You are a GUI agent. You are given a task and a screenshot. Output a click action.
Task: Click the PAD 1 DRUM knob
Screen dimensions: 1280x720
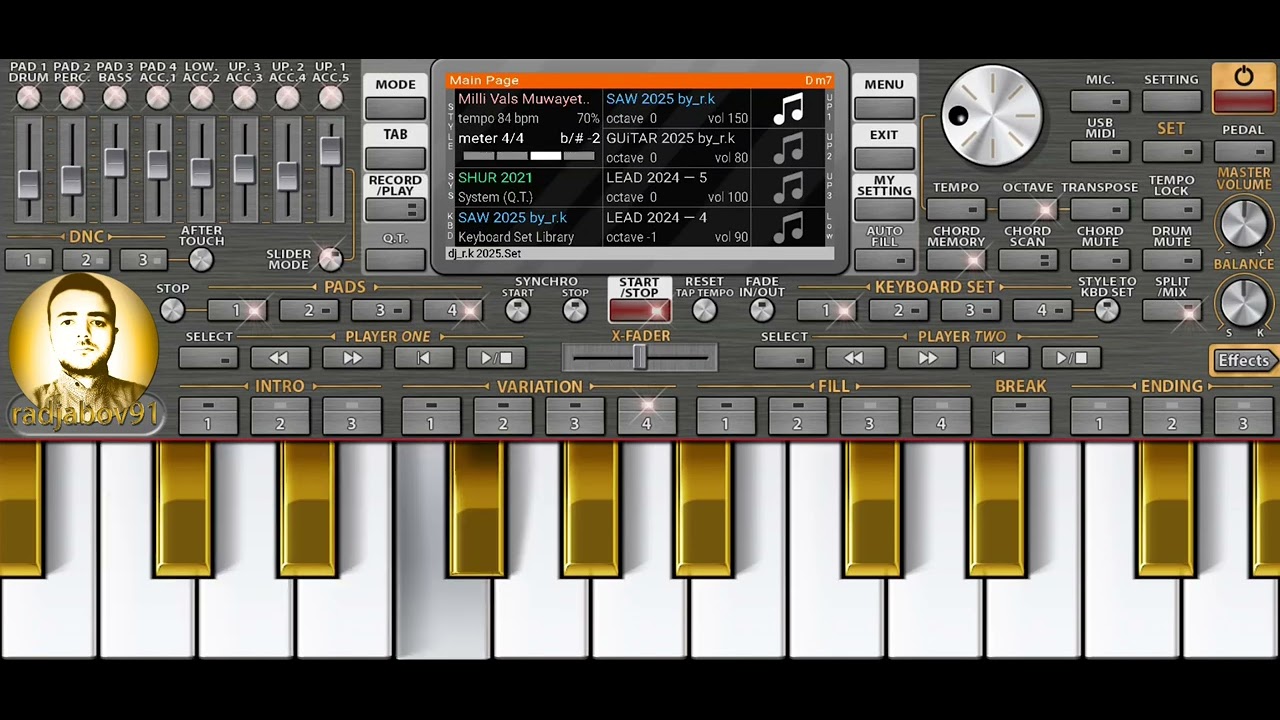[28, 97]
